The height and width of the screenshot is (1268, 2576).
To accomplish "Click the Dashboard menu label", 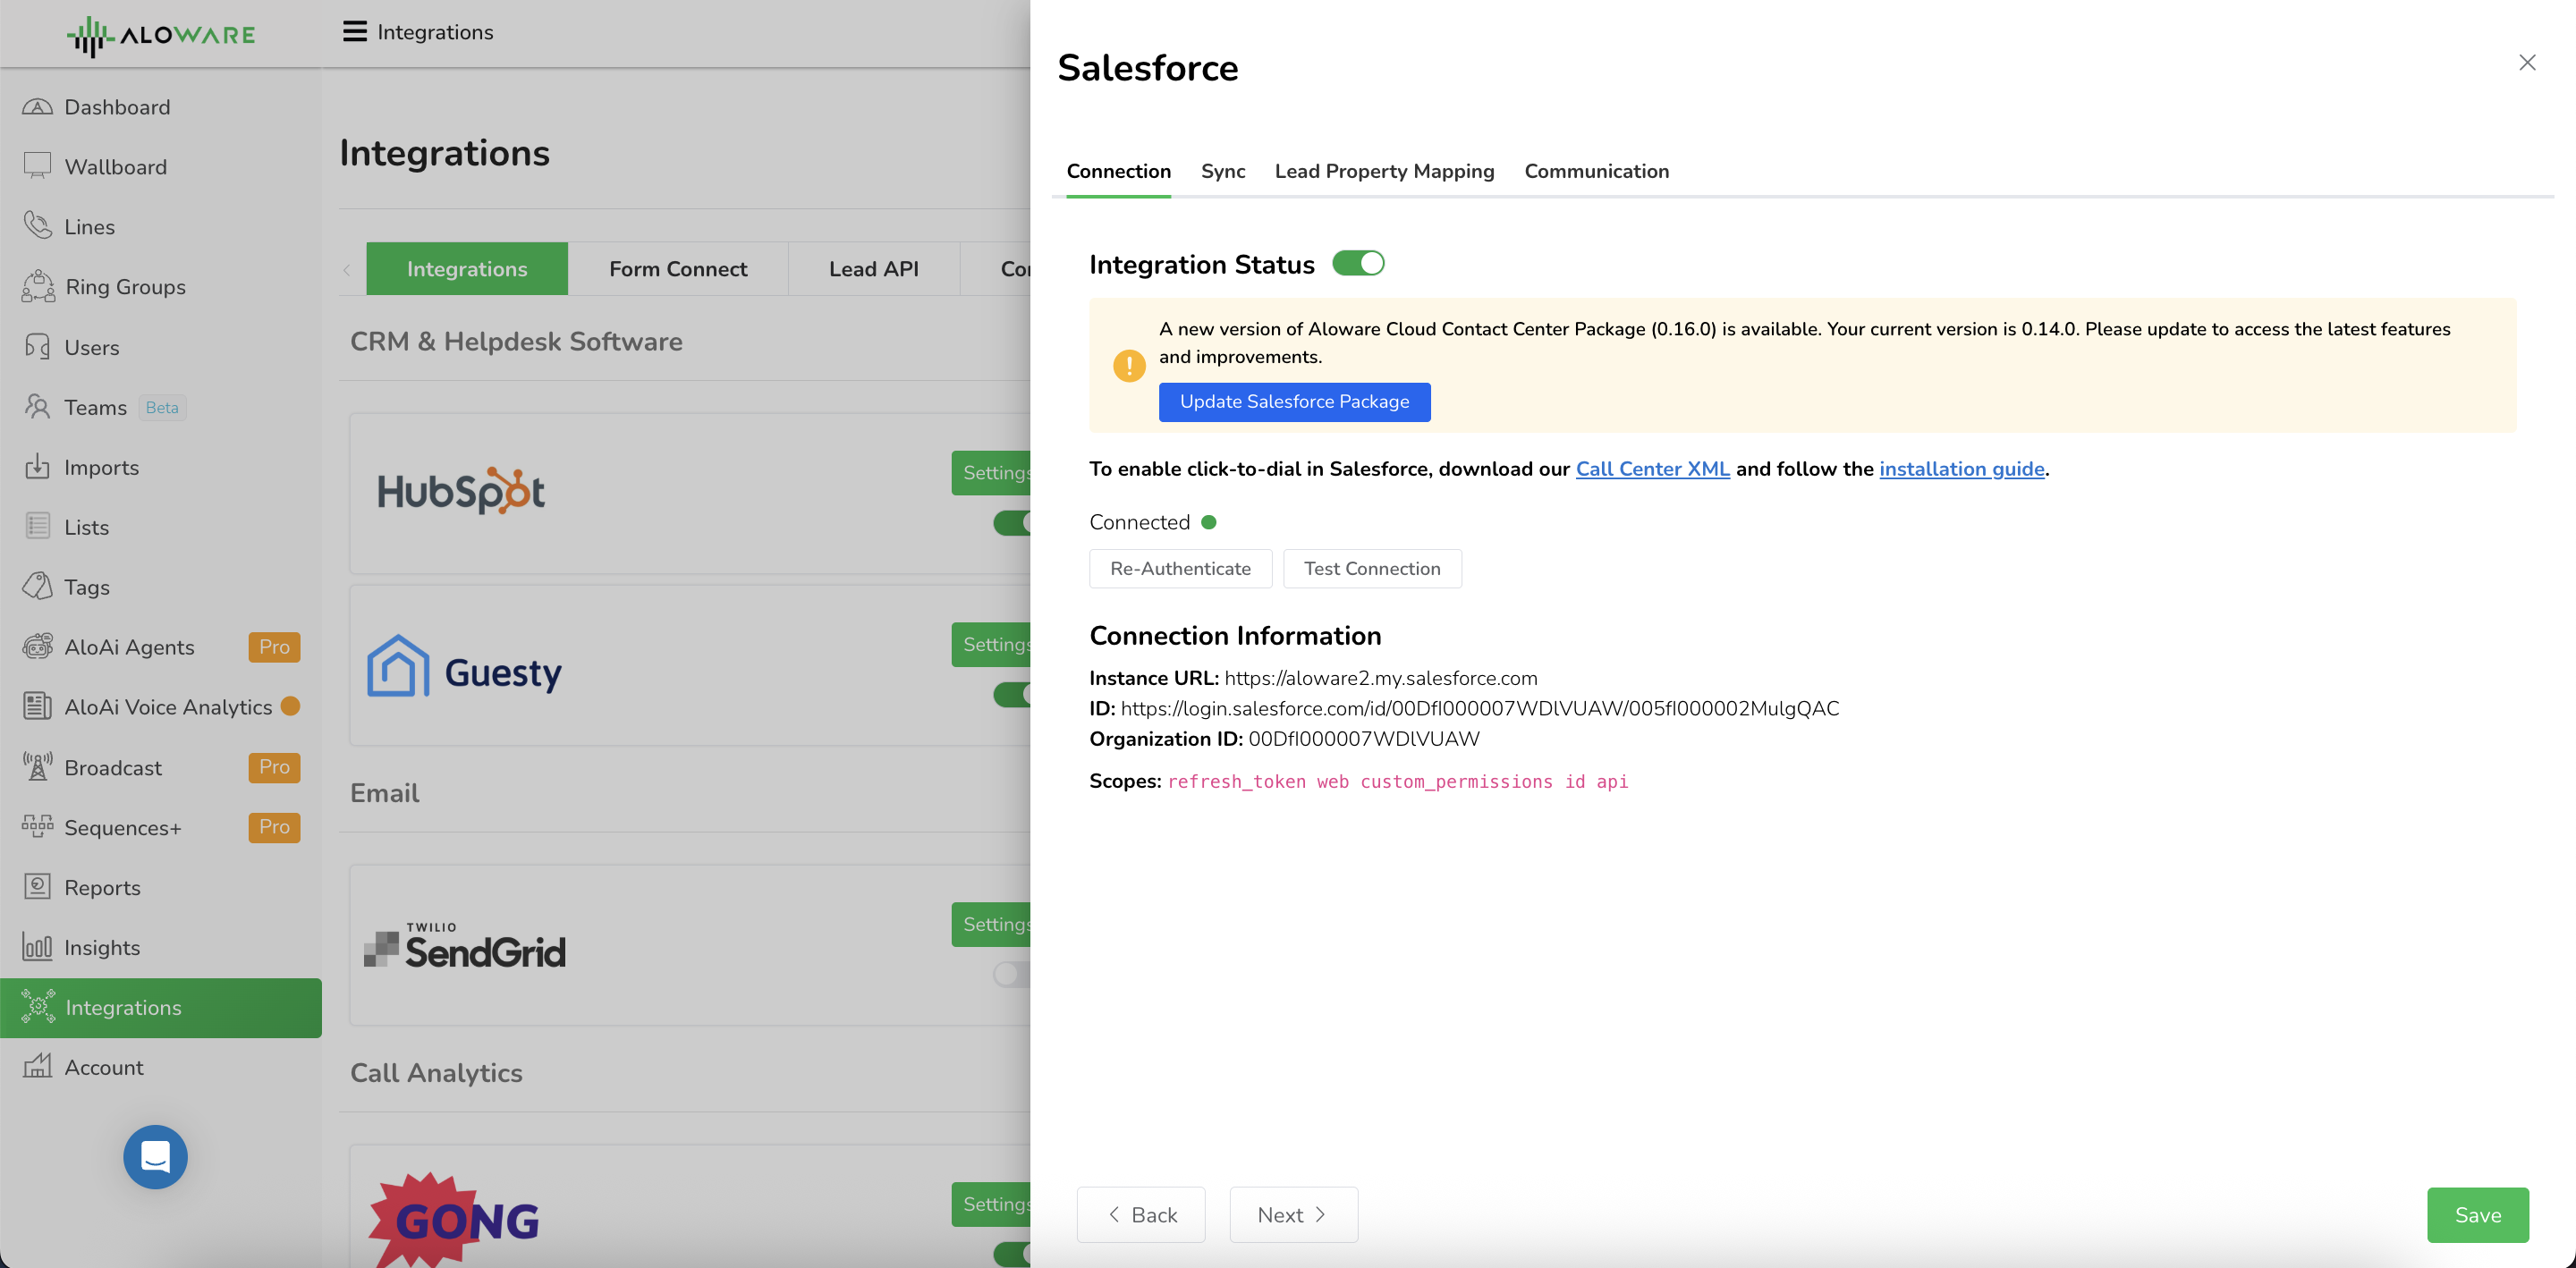I will point(117,107).
